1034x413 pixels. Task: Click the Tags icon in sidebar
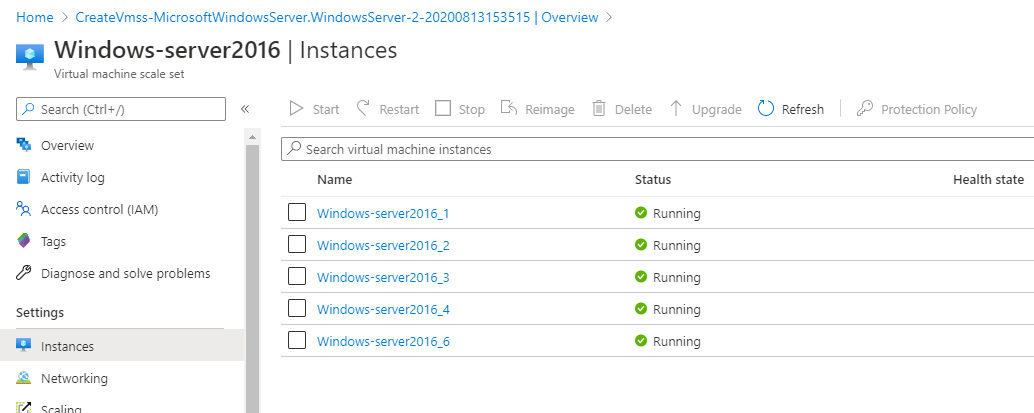tap(24, 241)
